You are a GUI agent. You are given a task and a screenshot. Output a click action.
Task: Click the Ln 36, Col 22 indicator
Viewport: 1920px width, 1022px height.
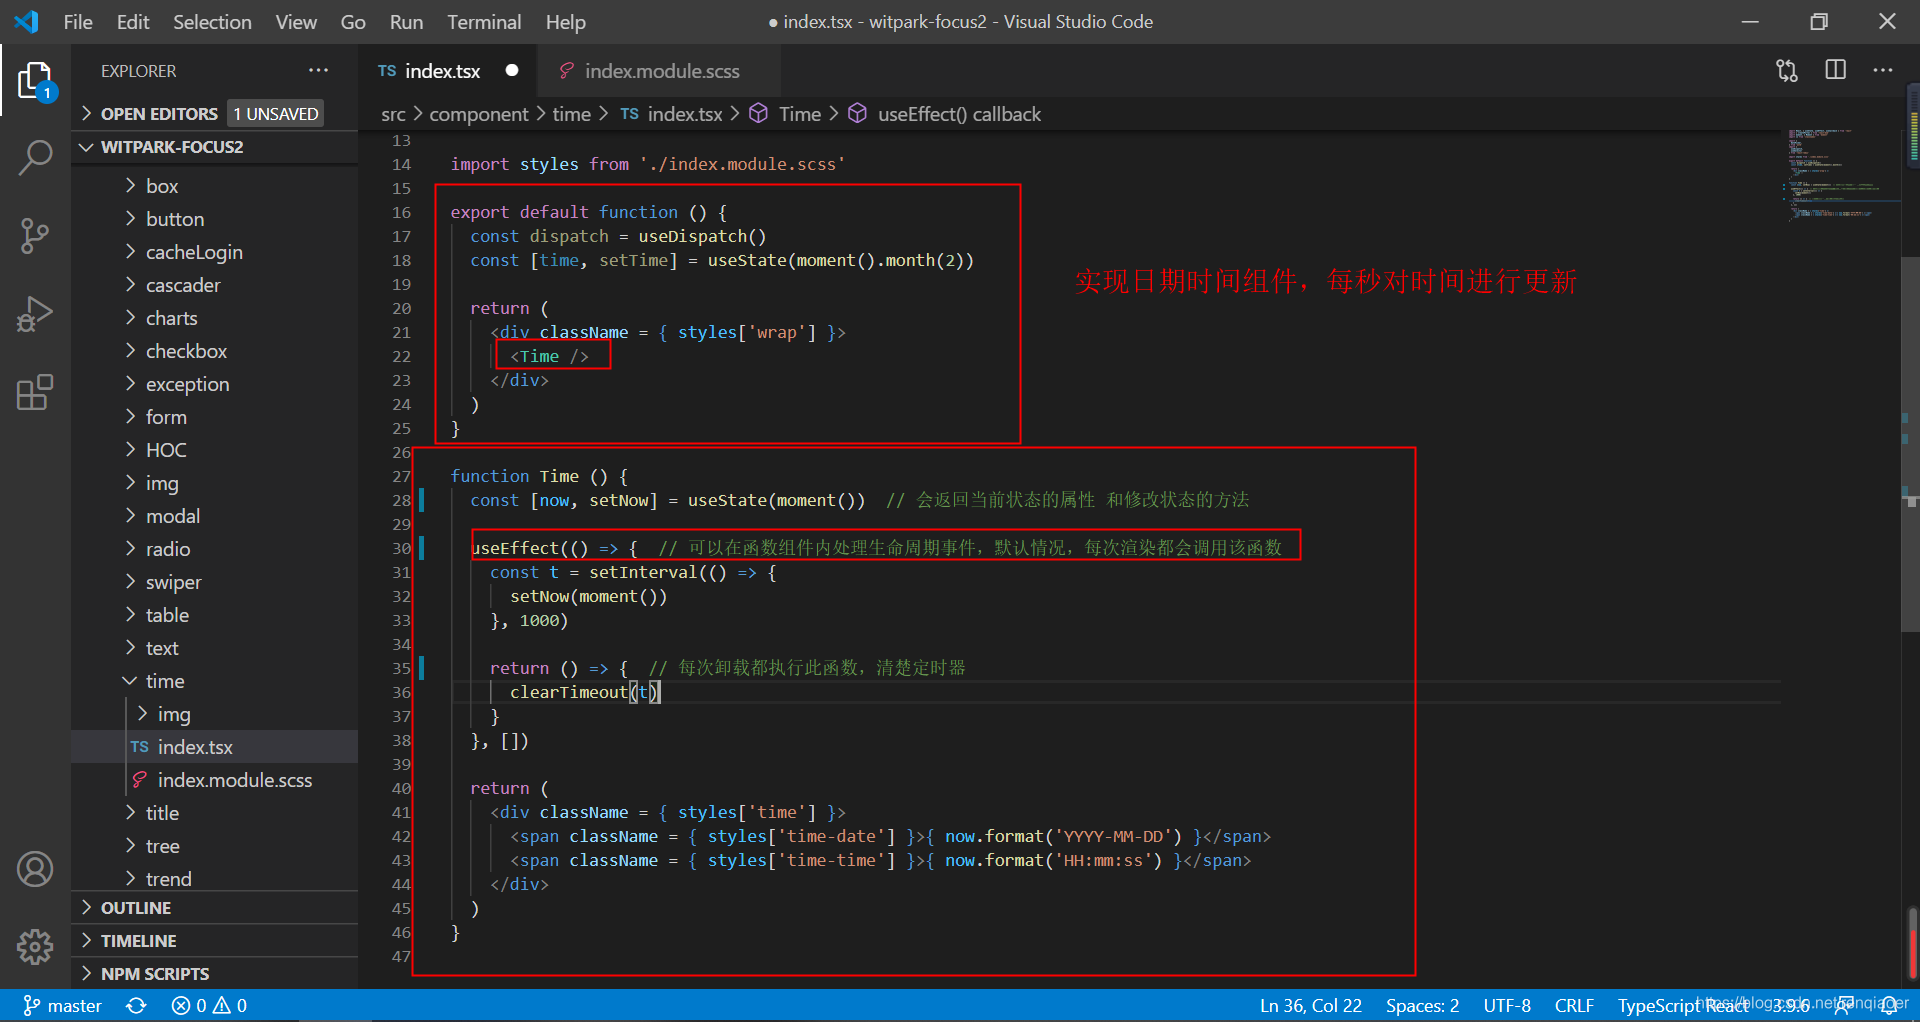pyautogui.click(x=1310, y=1005)
